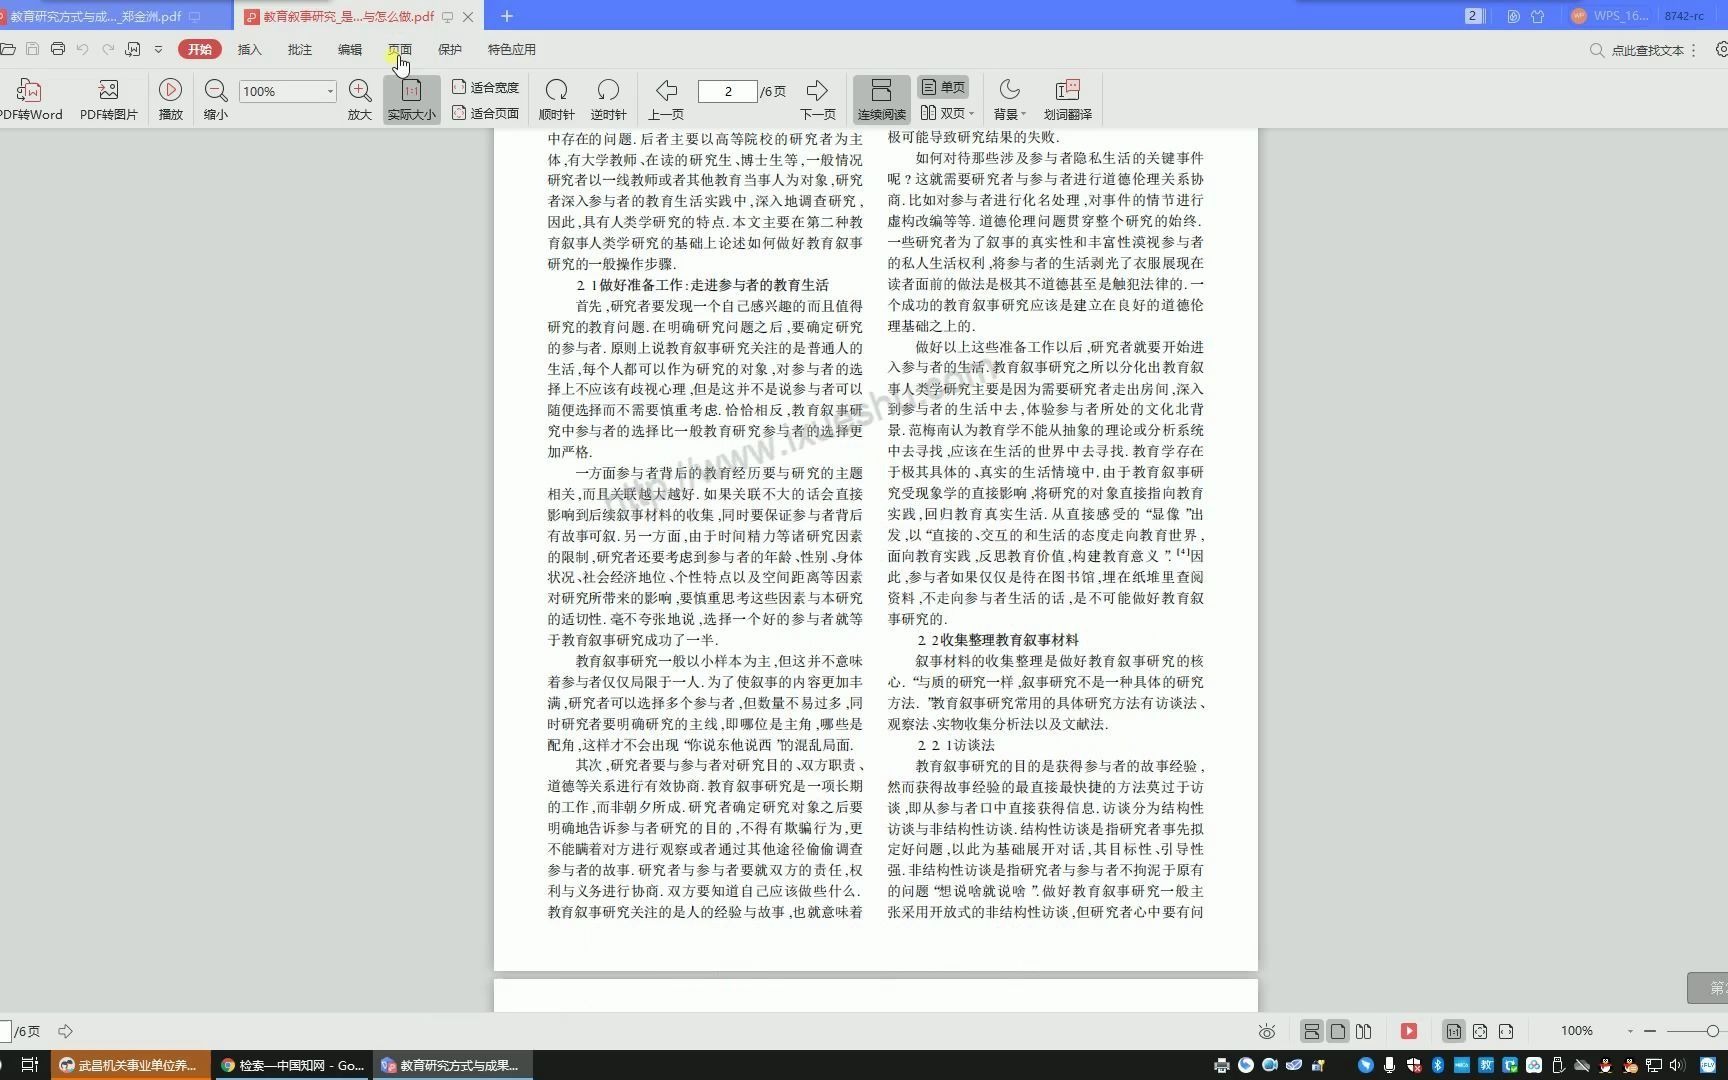Screen dimensions: 1728x1080
Task: Open 检索—中国知网 Chrome taskbar window
Action: [293, 1065]
